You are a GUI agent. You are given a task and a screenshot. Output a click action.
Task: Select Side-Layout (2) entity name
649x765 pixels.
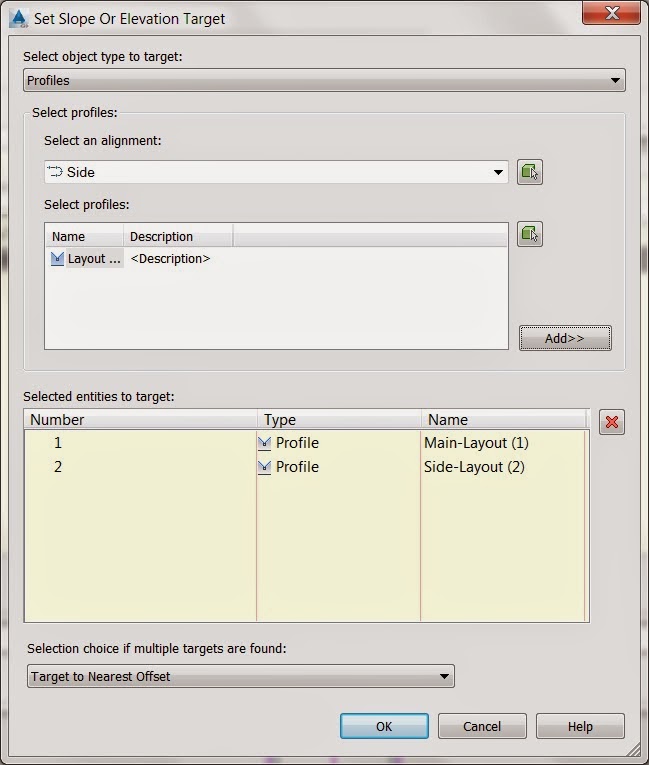[474, 467]
